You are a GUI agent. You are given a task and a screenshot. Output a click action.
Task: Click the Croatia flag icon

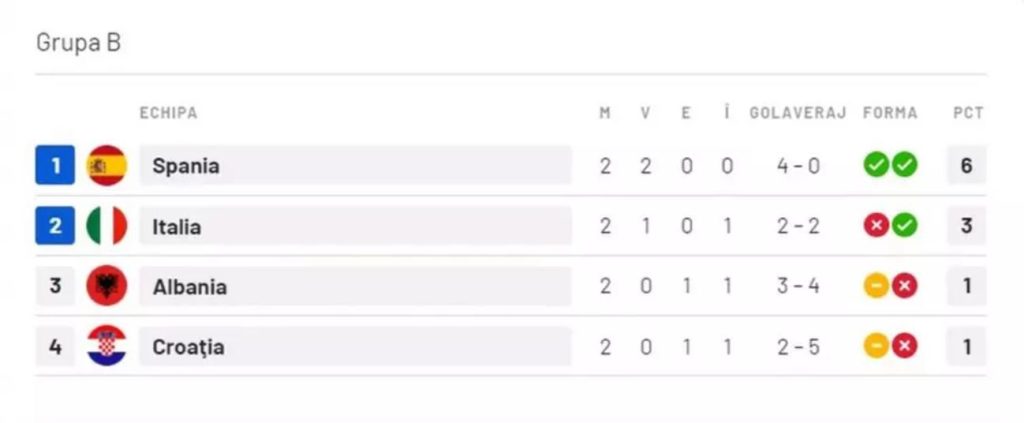[106, 346]
